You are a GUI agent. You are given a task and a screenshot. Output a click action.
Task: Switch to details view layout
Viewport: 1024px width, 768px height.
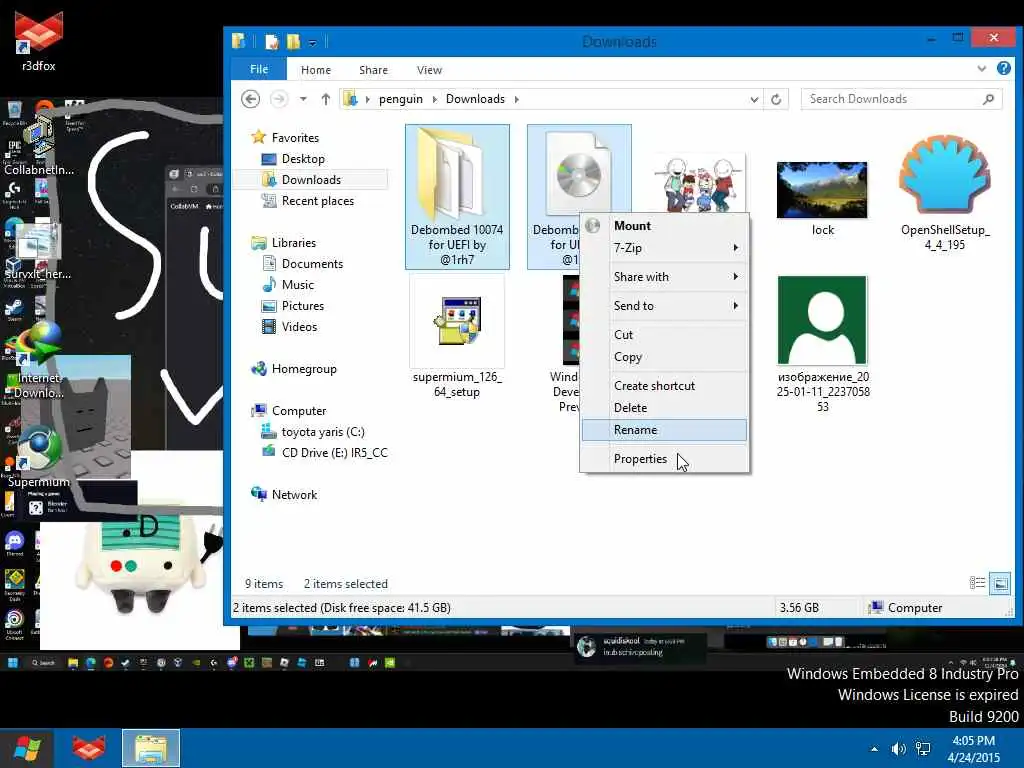pos(977,583)
